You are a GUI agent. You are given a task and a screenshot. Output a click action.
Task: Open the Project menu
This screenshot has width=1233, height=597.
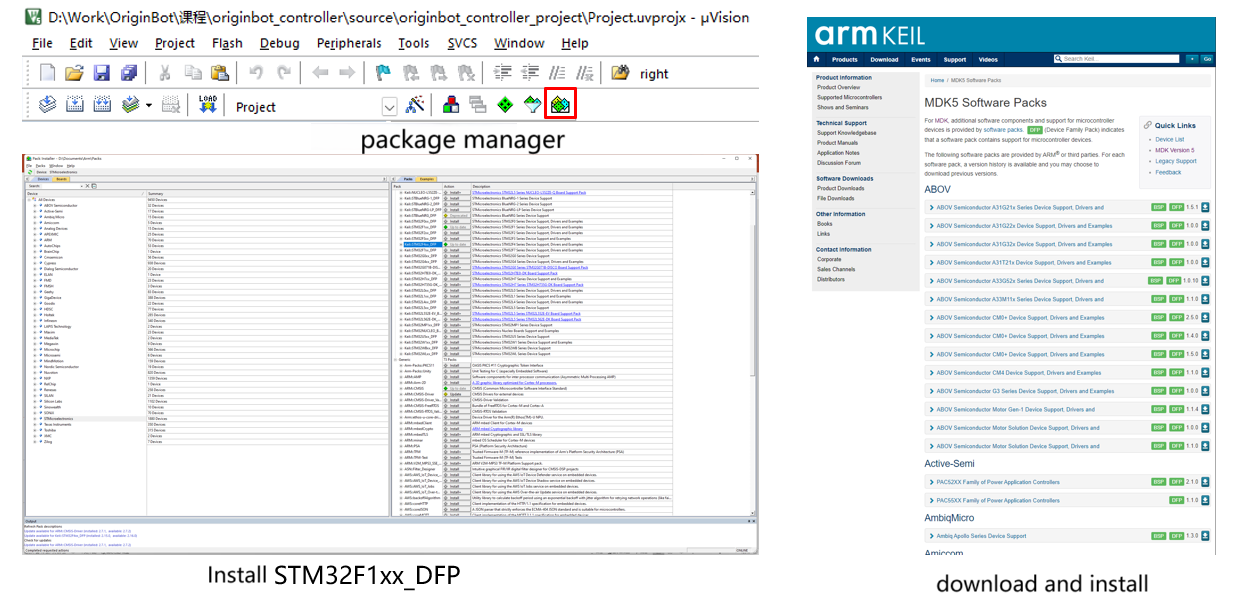[x=175, y=43]
